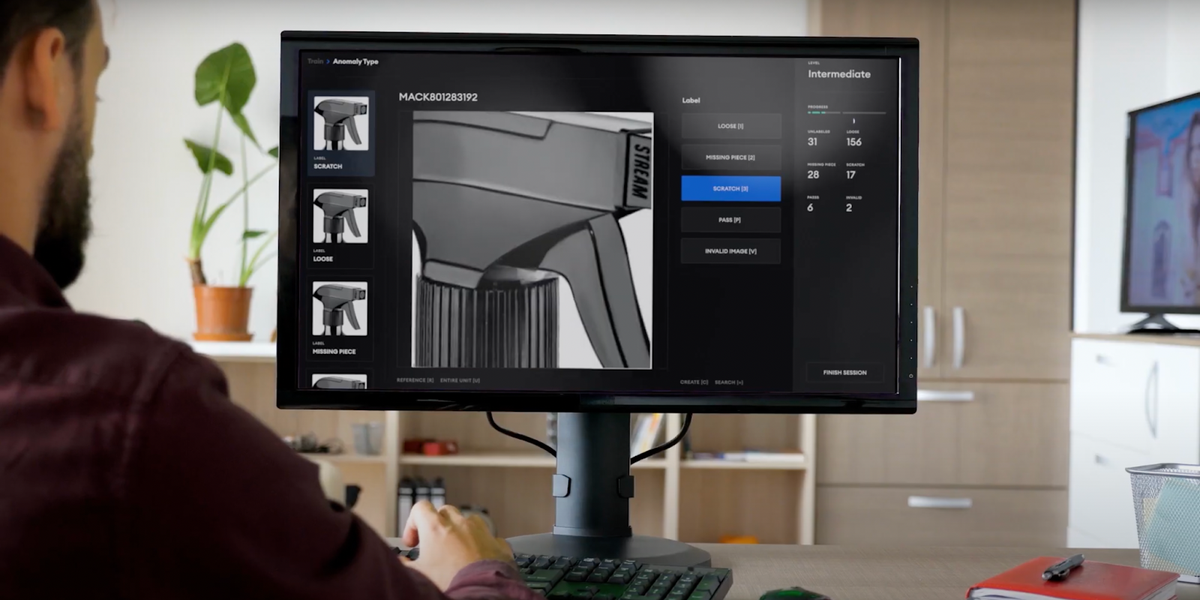Click the partially visible bottom thumbnail
Viewport: 1200px width, 600px height.
pos(340,381)
